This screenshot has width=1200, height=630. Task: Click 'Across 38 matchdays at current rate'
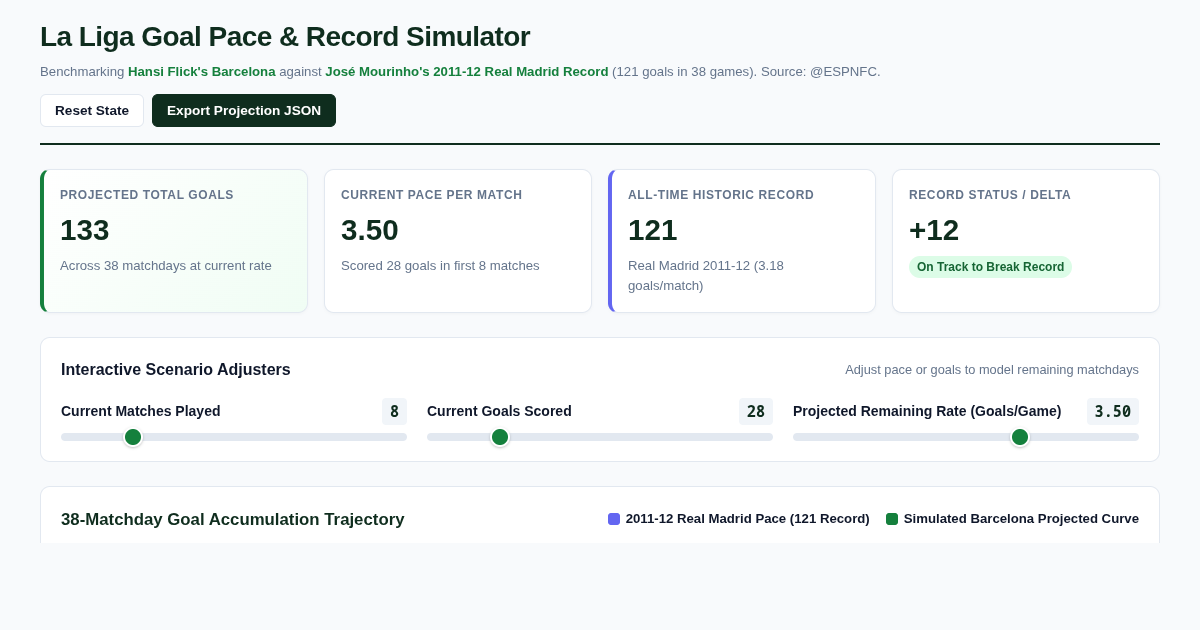[x=166, y=266]
